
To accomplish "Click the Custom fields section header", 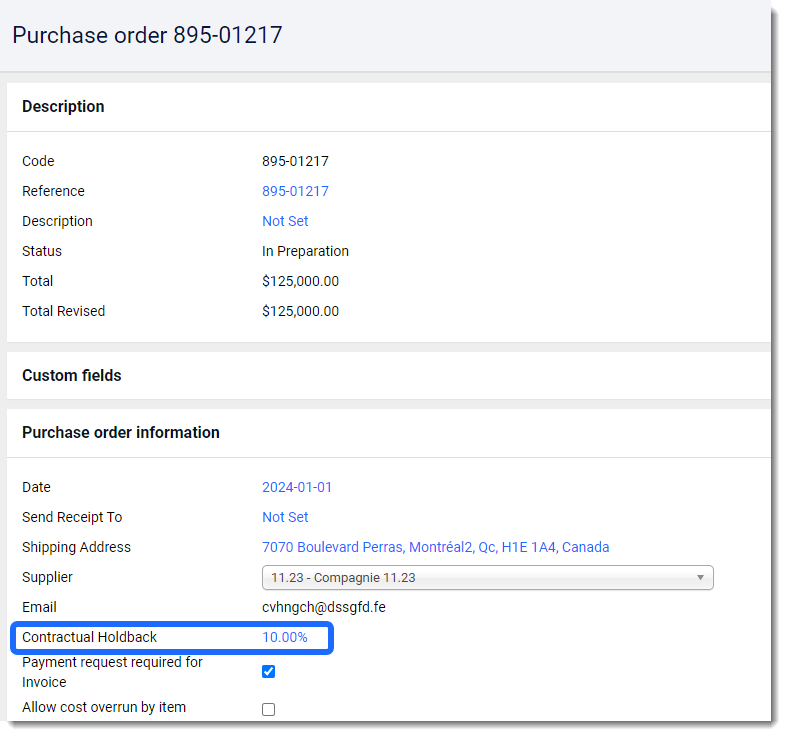I will 72,376.
